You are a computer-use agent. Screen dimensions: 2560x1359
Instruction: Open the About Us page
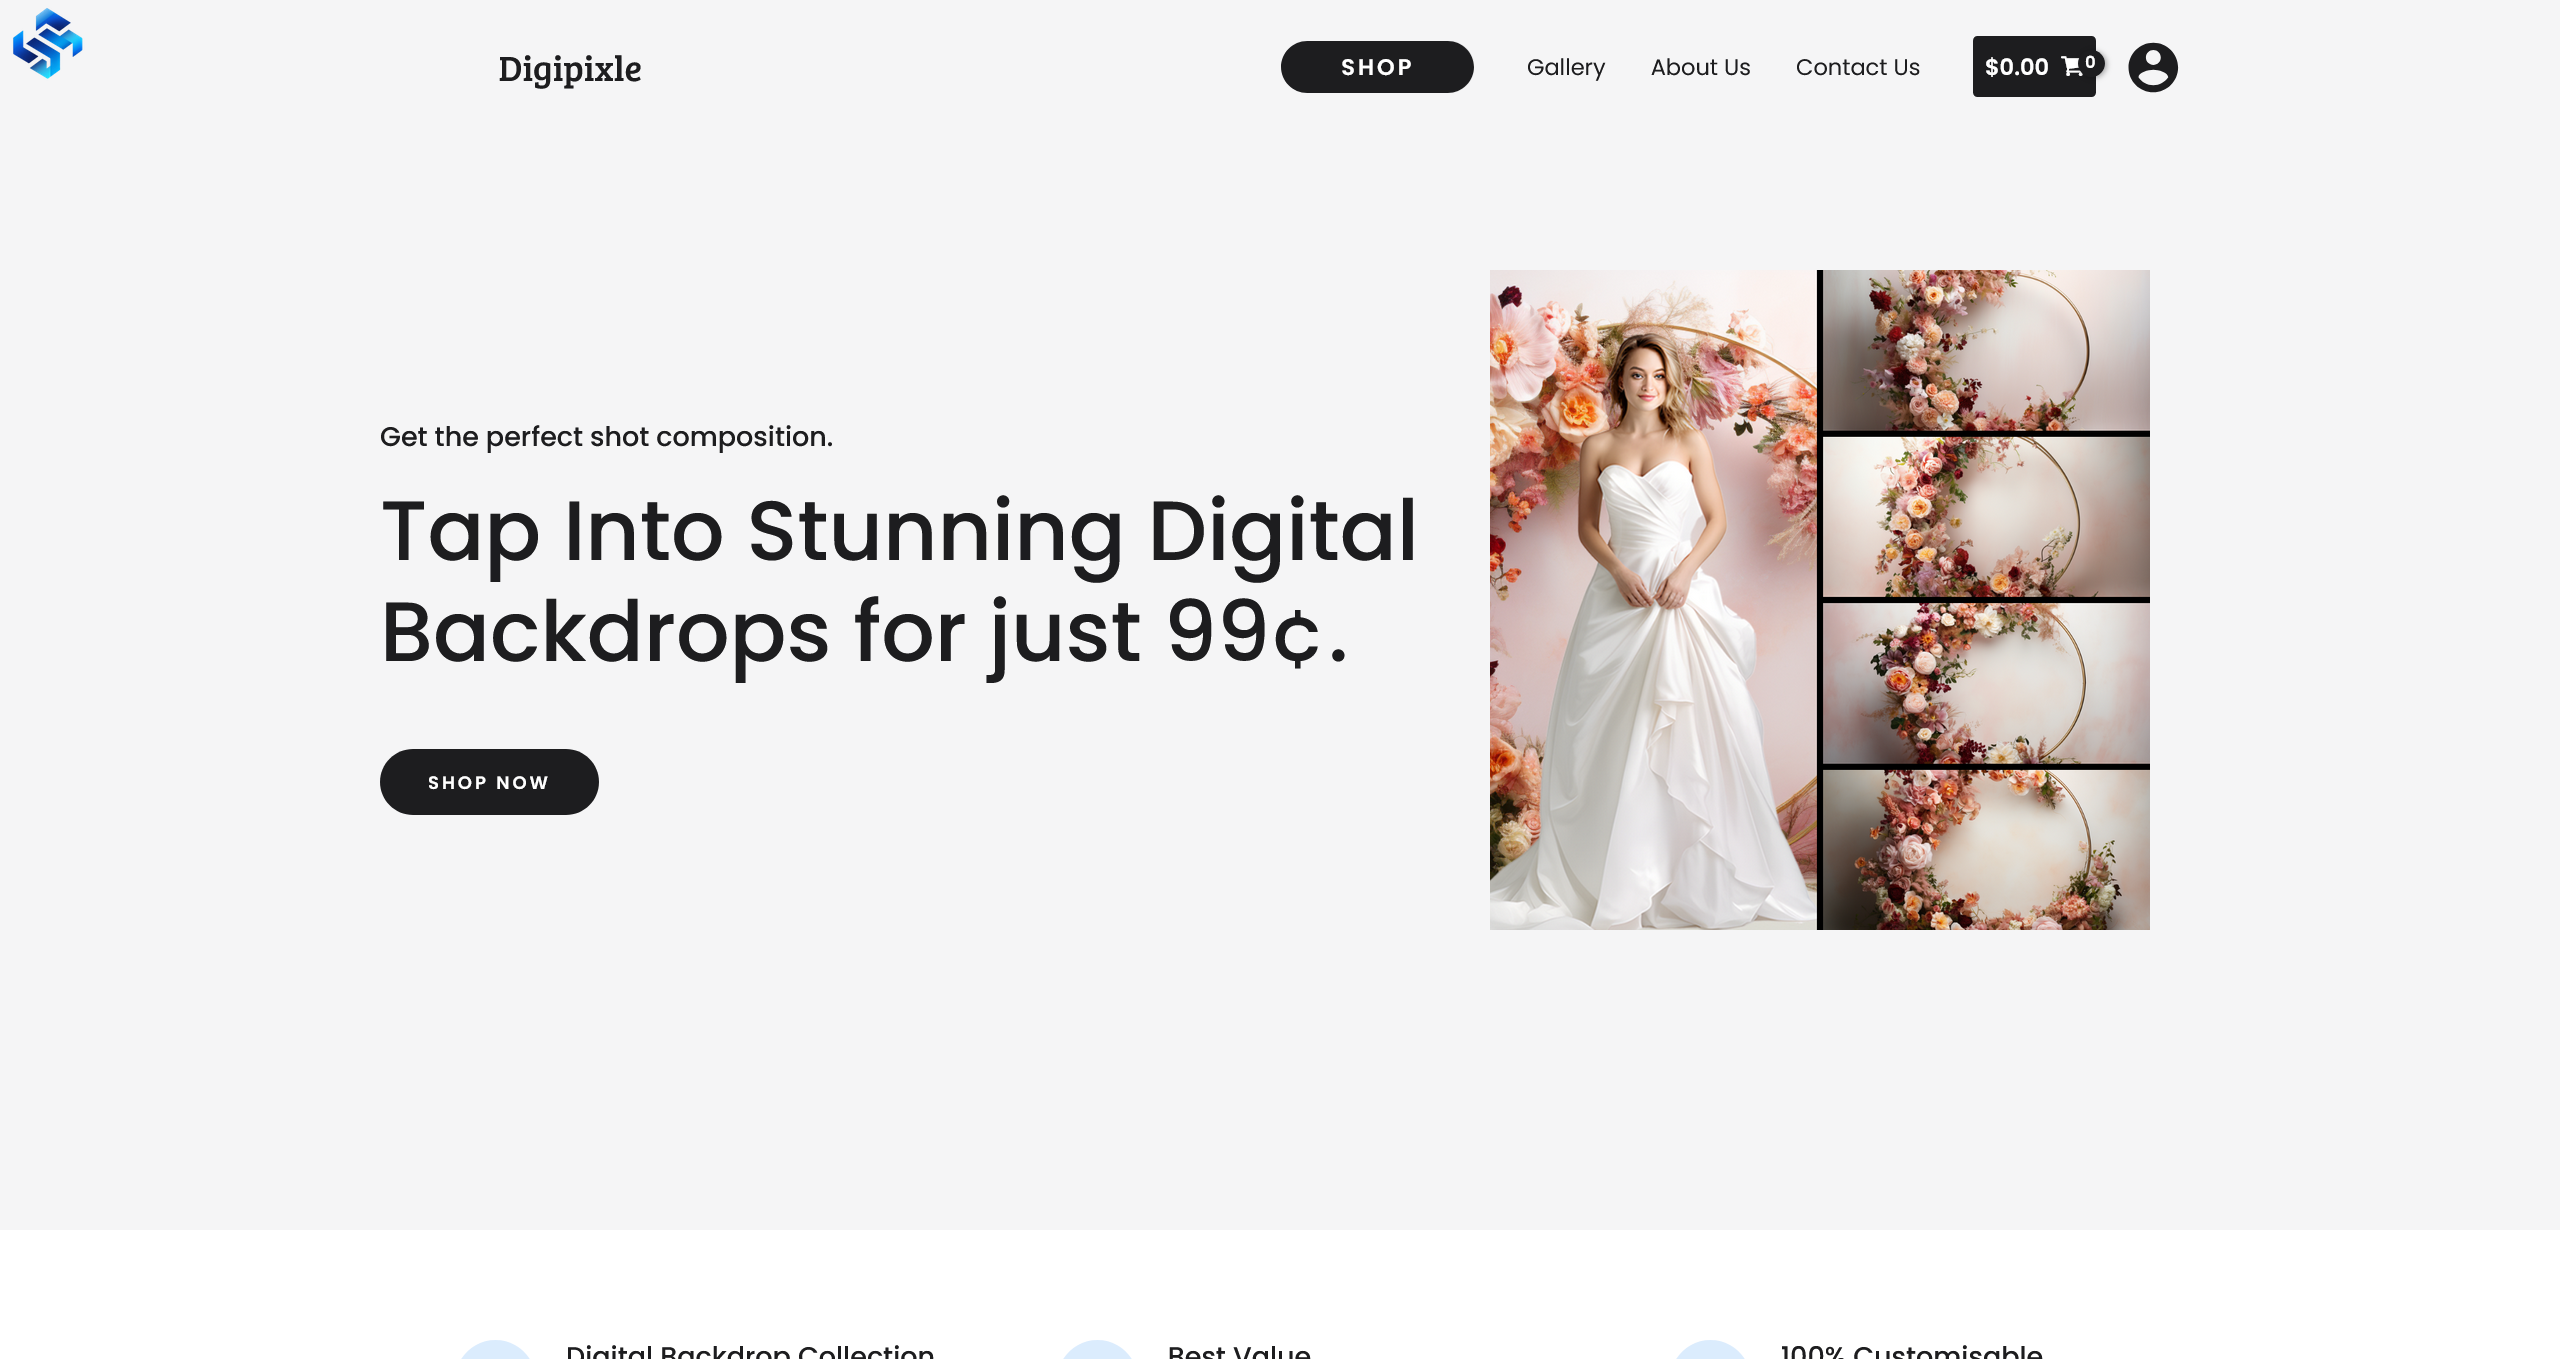[x=1700, y=67]
